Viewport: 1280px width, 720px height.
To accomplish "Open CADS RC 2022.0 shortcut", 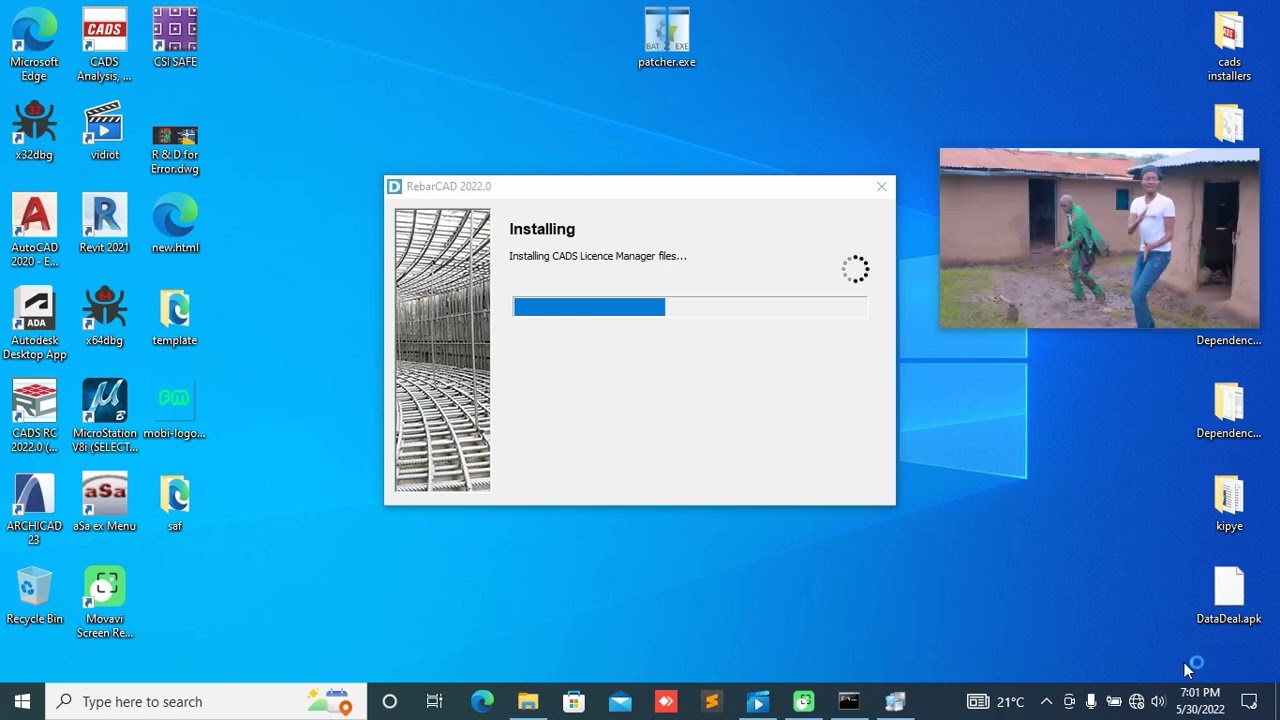I will [x=34, y=416].
